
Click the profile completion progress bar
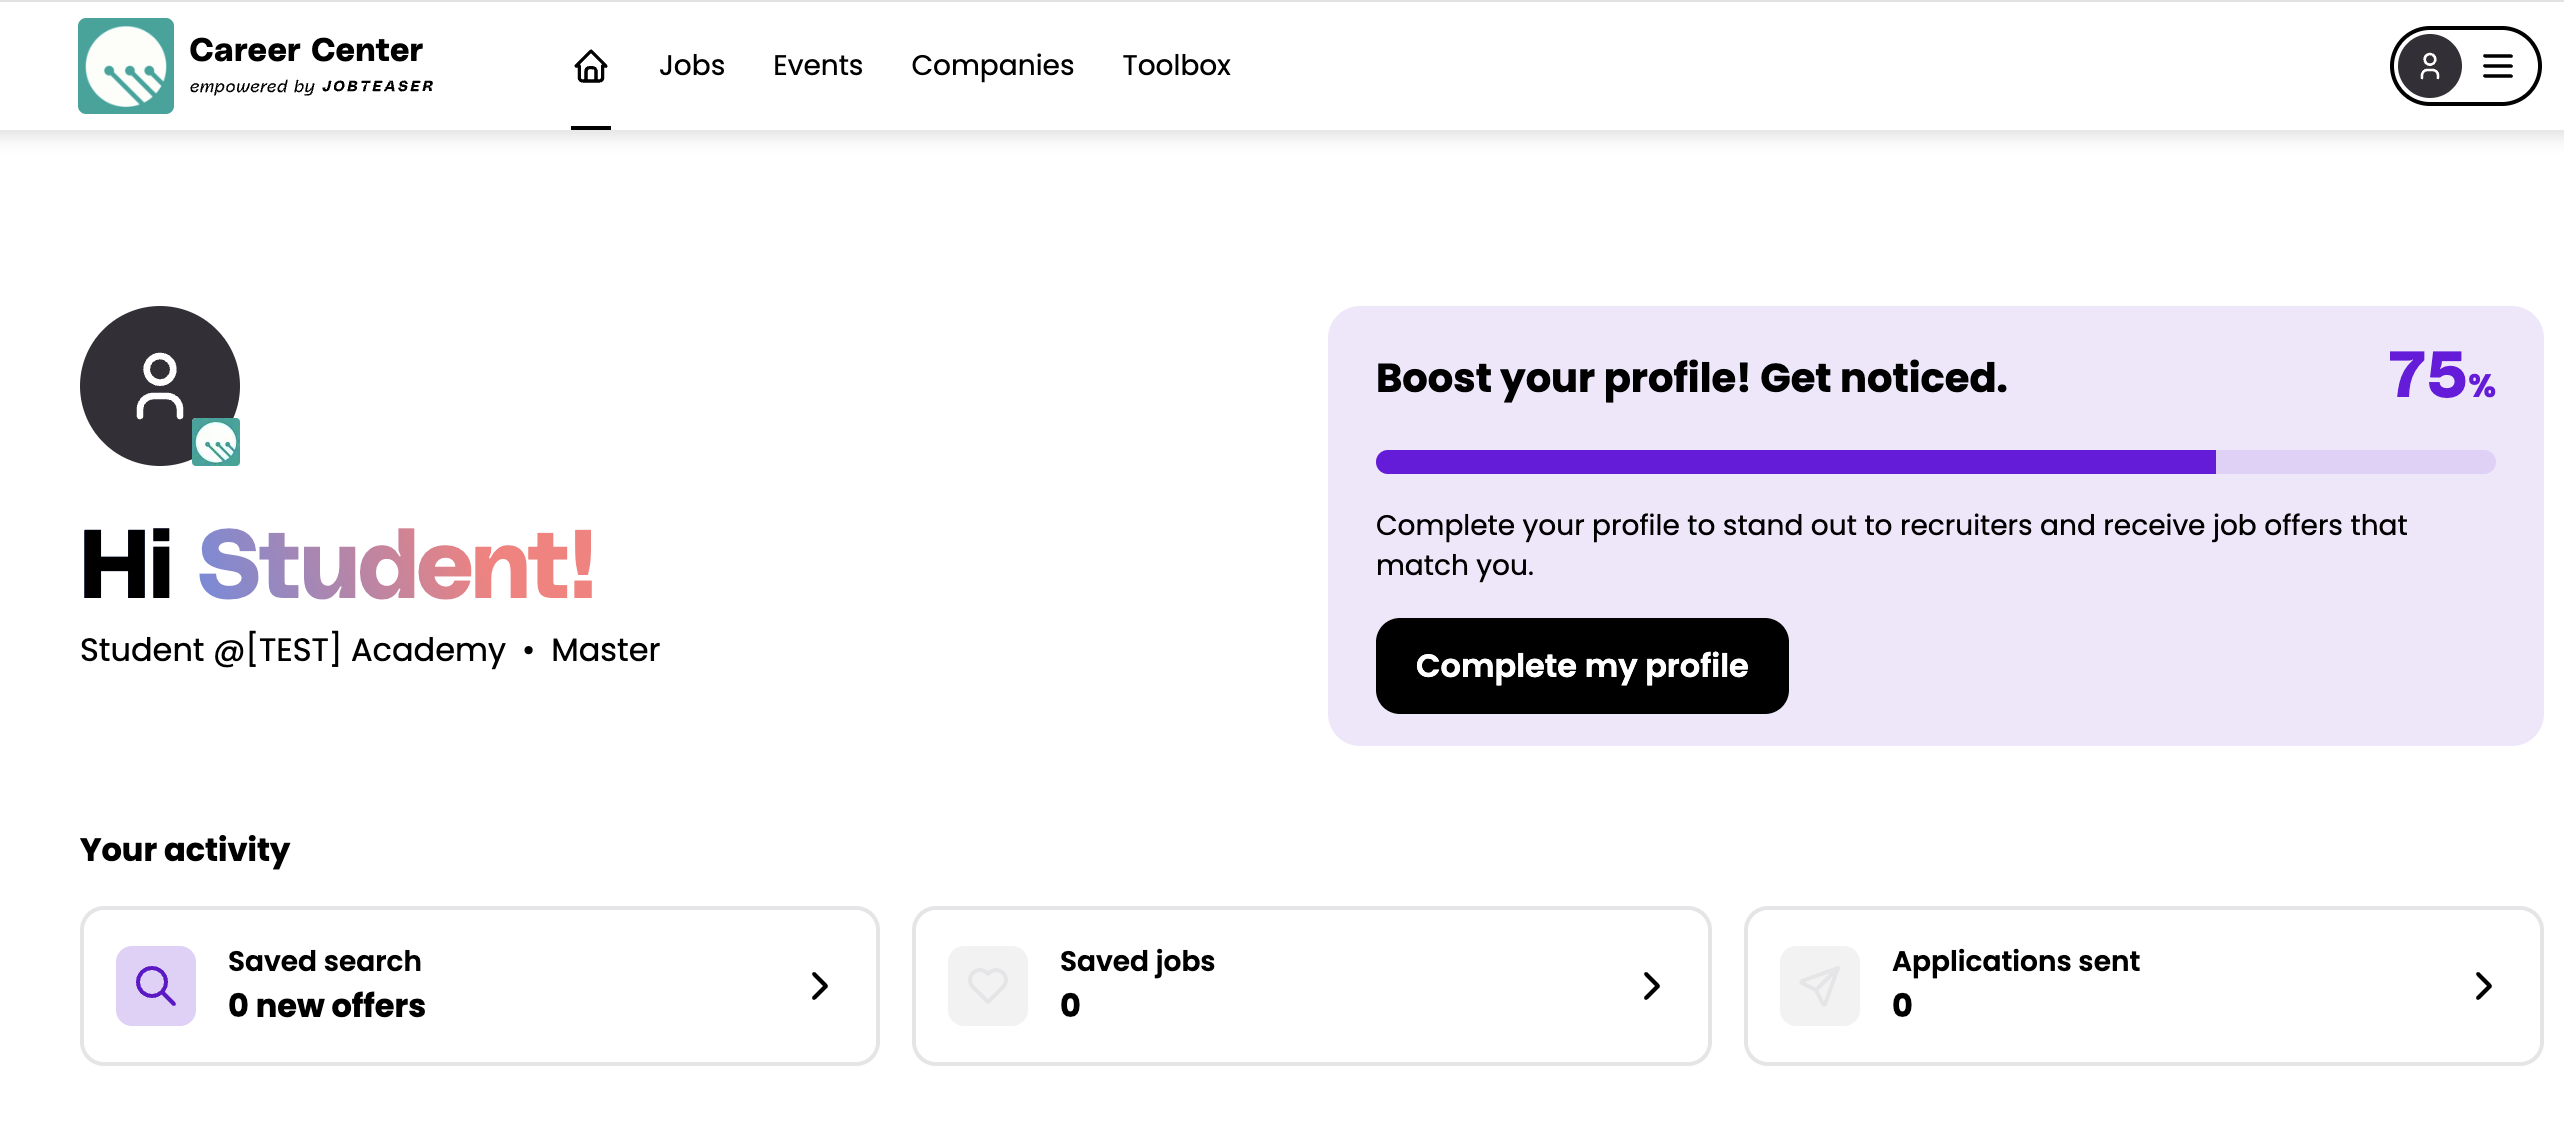coord(1935,462)
